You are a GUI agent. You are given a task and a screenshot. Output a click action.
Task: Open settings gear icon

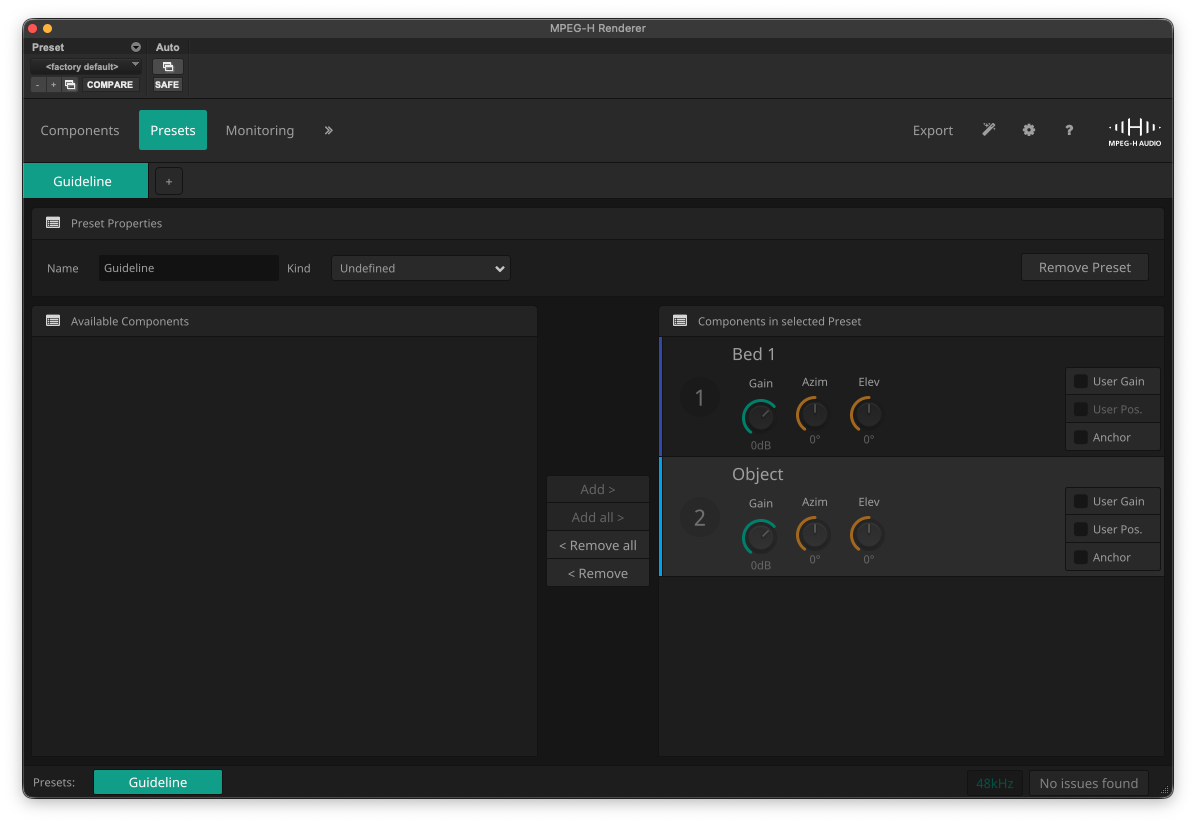point(1029,130)
